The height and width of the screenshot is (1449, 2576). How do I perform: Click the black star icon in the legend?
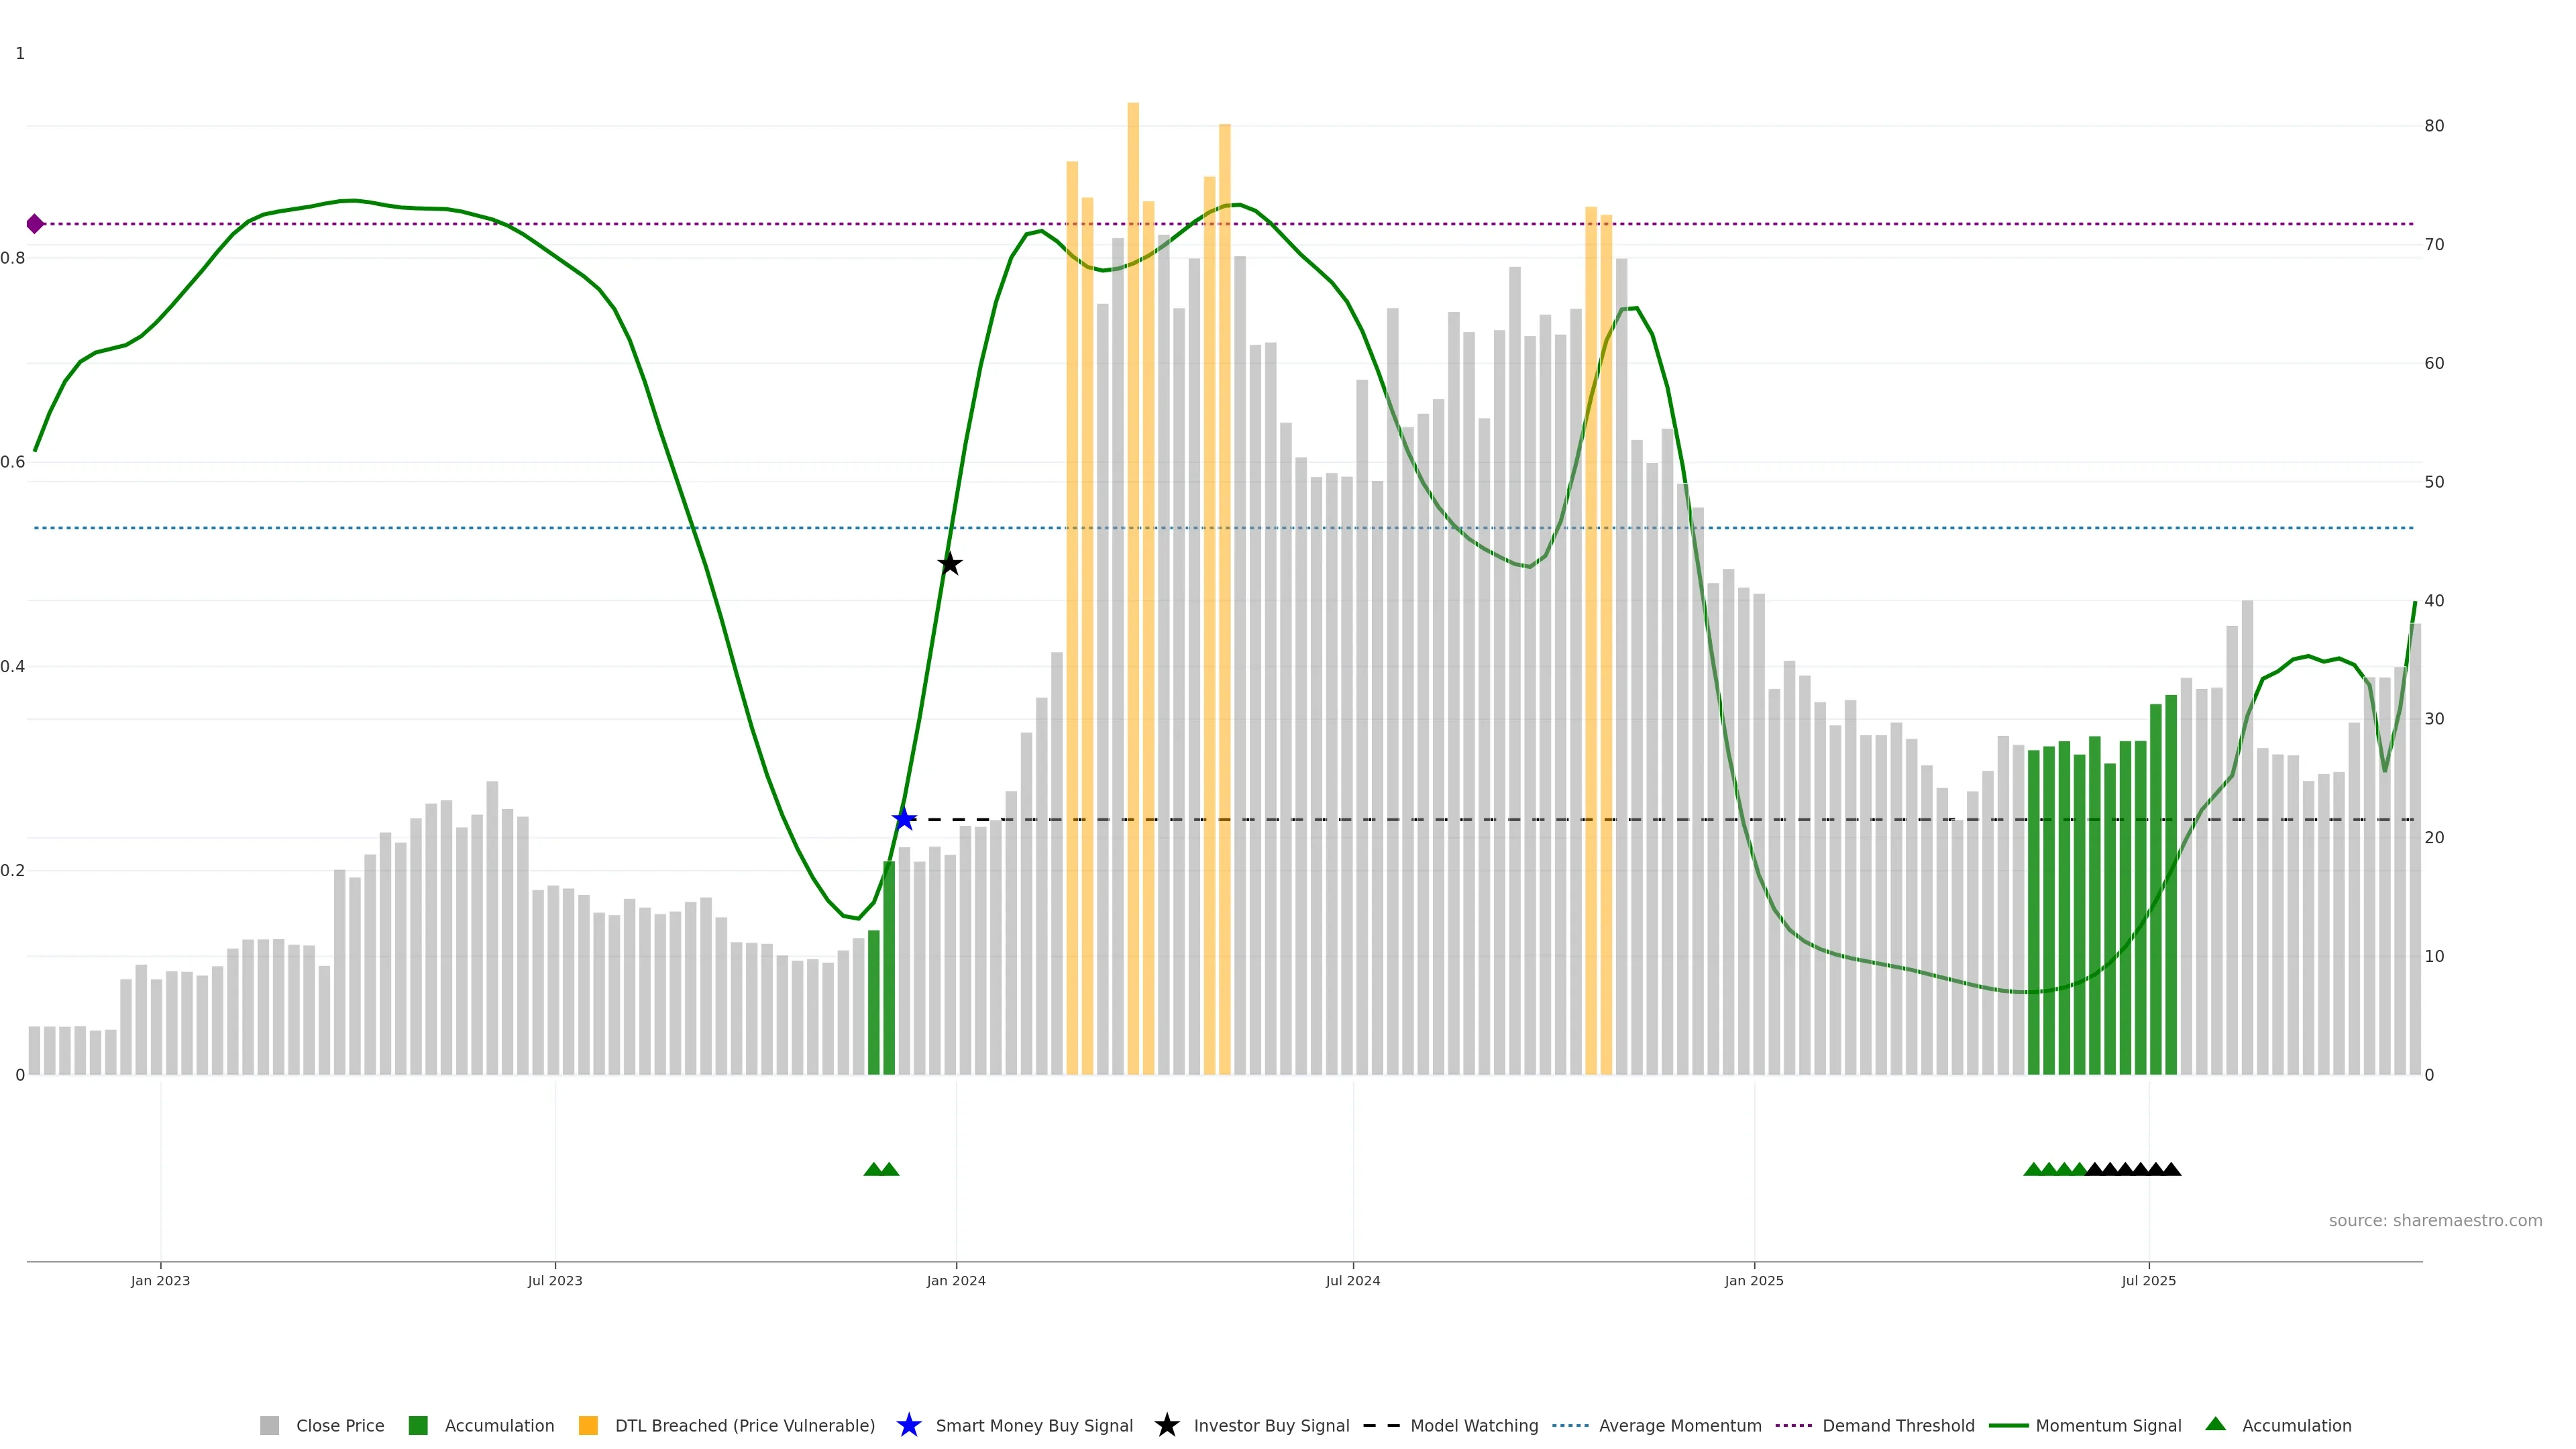click(x=1166, y=1425)
